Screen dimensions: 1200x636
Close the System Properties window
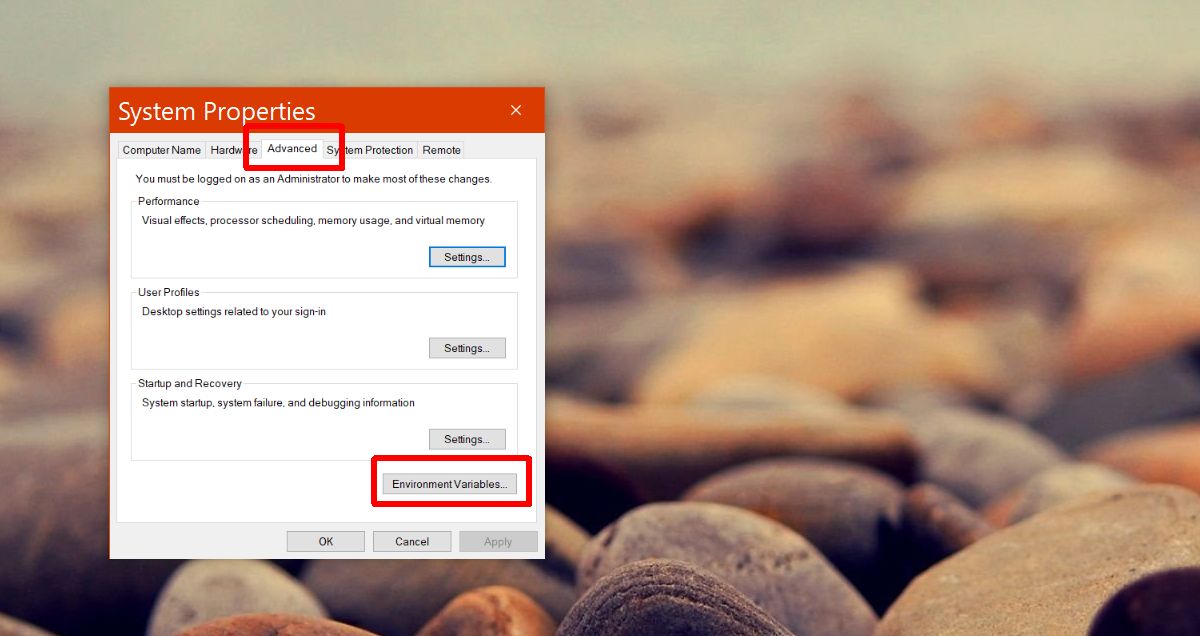point(516,110)
